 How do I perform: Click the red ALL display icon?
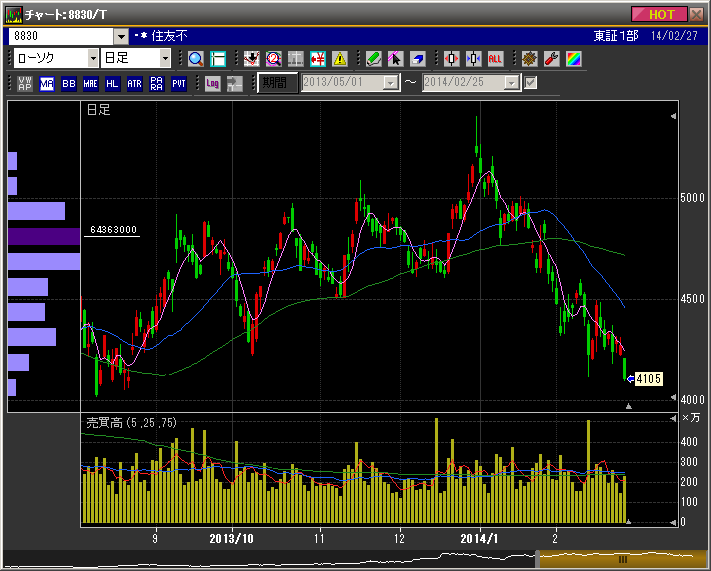tap(495, 59)
